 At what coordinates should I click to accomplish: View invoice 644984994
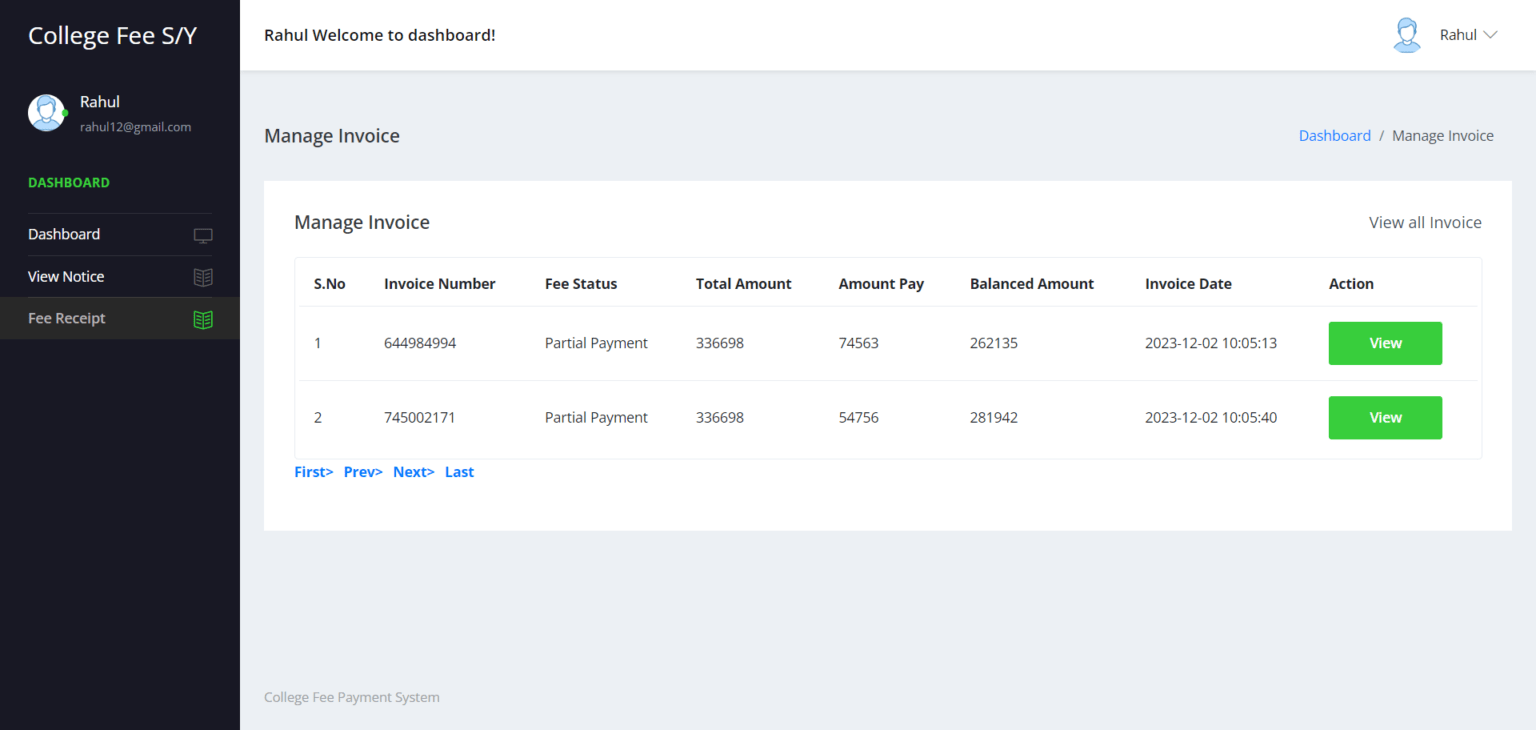[x=1384, y=343]
